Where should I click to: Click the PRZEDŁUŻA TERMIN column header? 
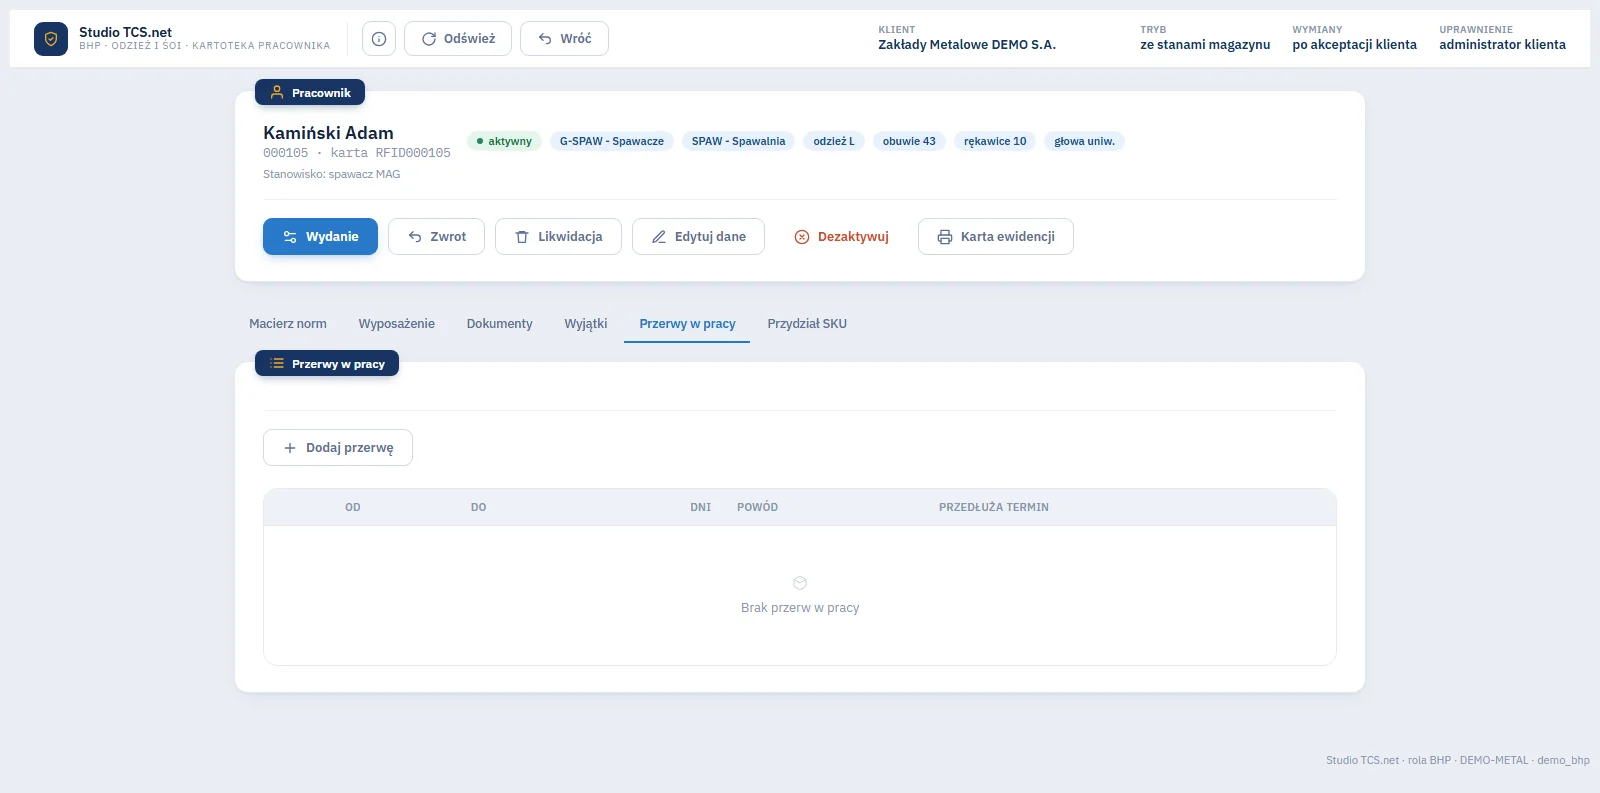coord(994,508)
